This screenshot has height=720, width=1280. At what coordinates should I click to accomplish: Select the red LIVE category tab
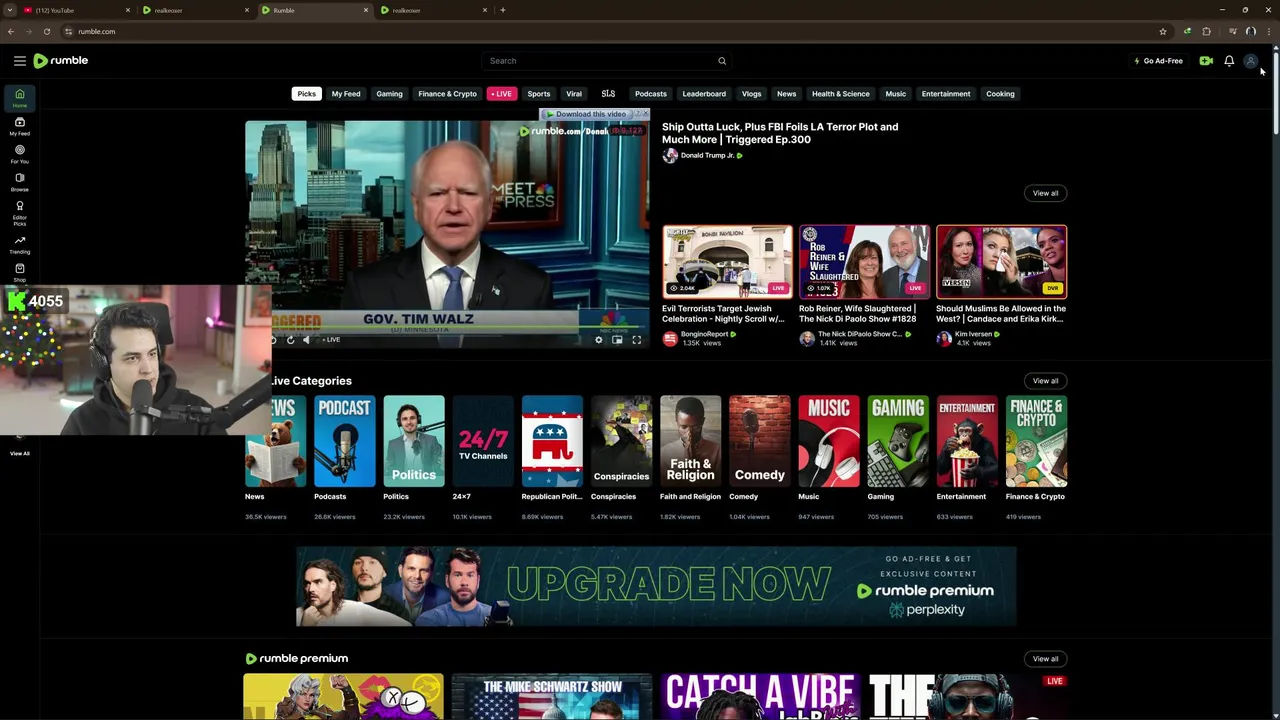(502, 94)
